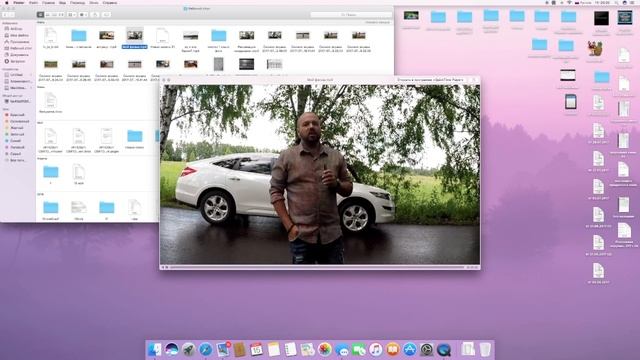Open Mail icon with red badge
640x360 pixels.
coord(223,349)
